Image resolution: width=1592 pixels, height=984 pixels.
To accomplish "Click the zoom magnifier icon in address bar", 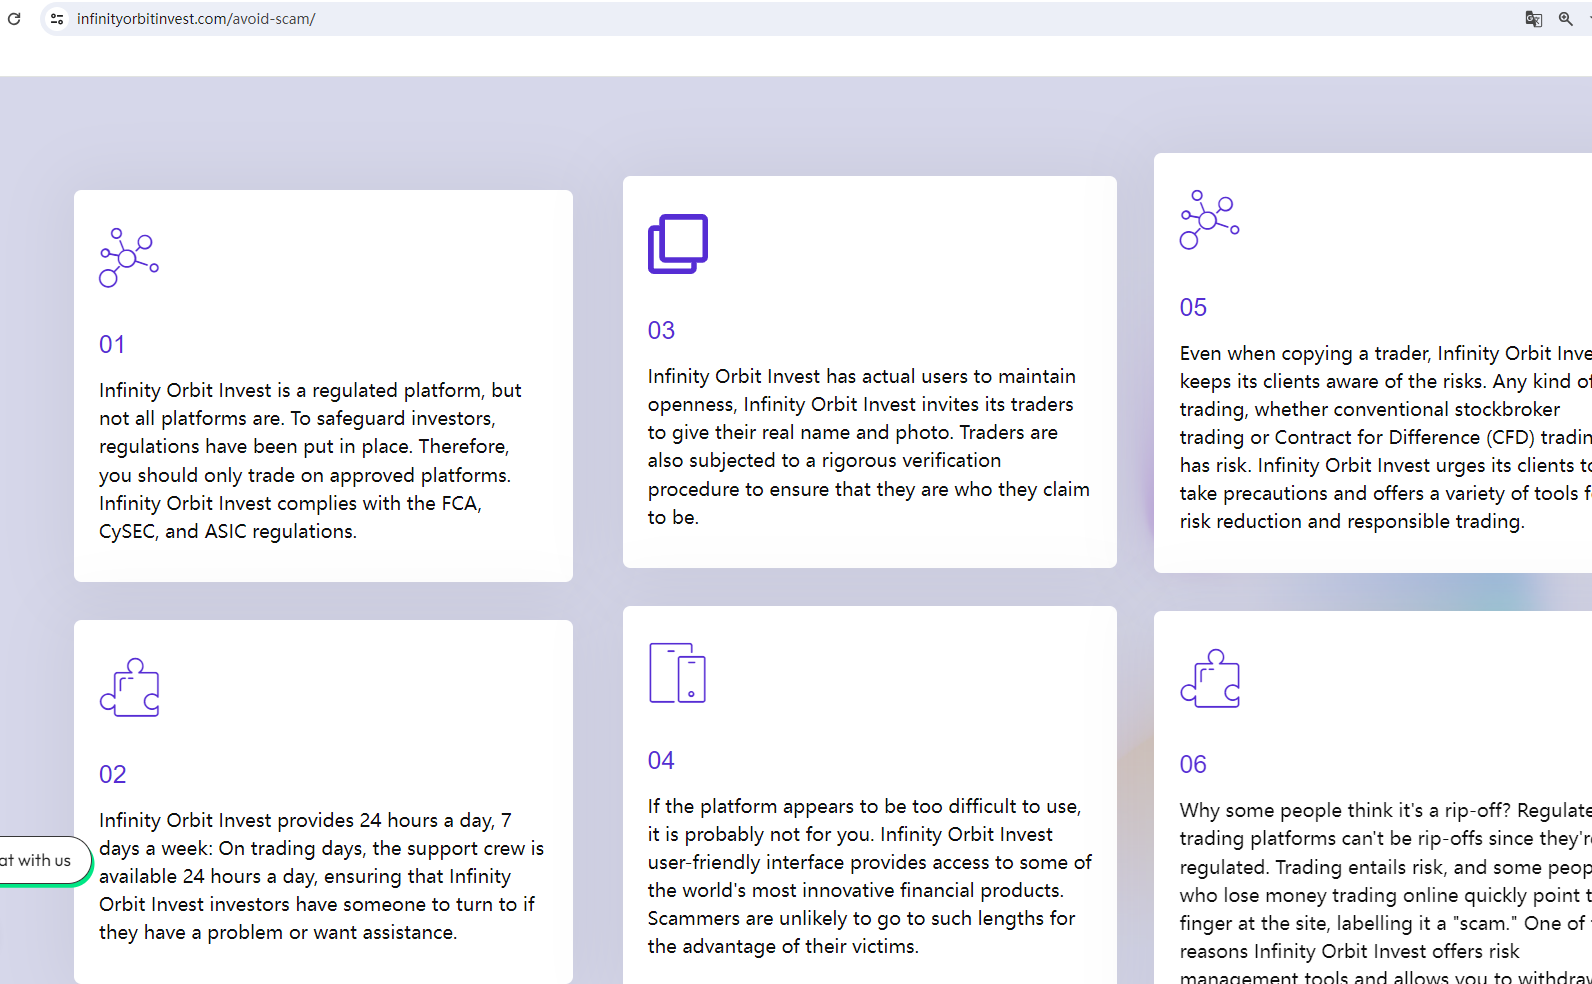I will (x=1565, y=19).
